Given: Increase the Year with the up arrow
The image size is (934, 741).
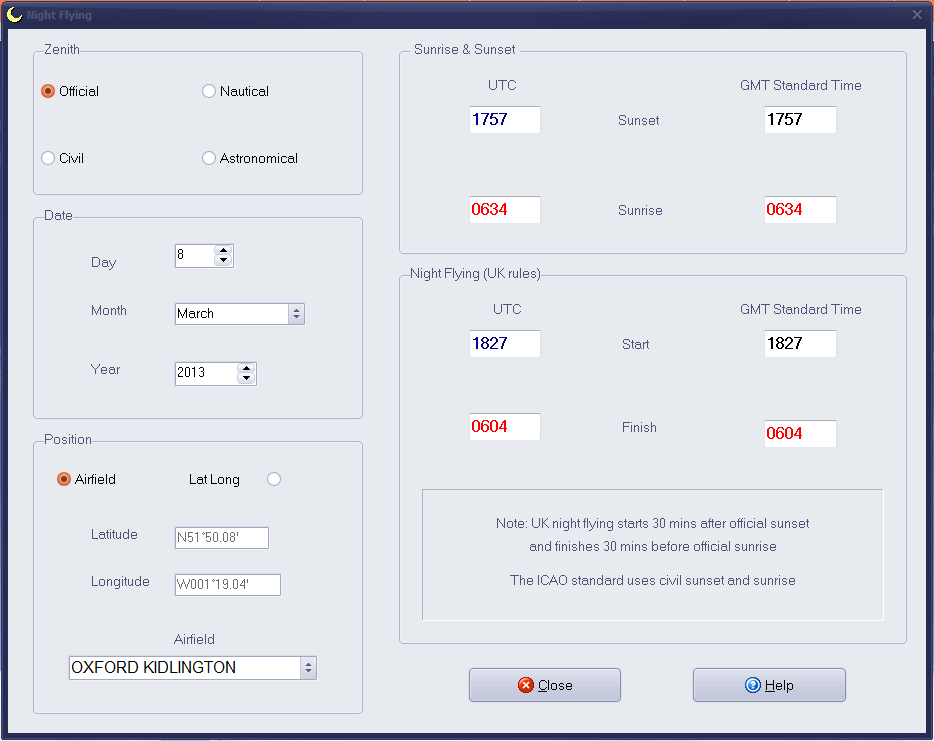Looking at the screenshot, I should click(246, 369).
